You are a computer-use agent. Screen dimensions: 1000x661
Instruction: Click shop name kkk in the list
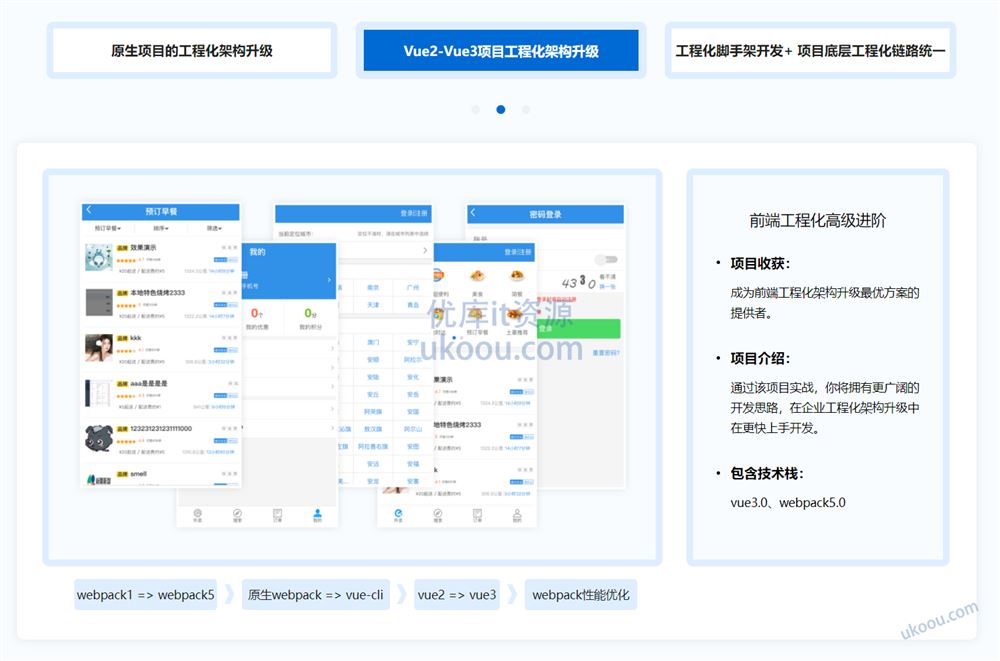click(136, 338)
